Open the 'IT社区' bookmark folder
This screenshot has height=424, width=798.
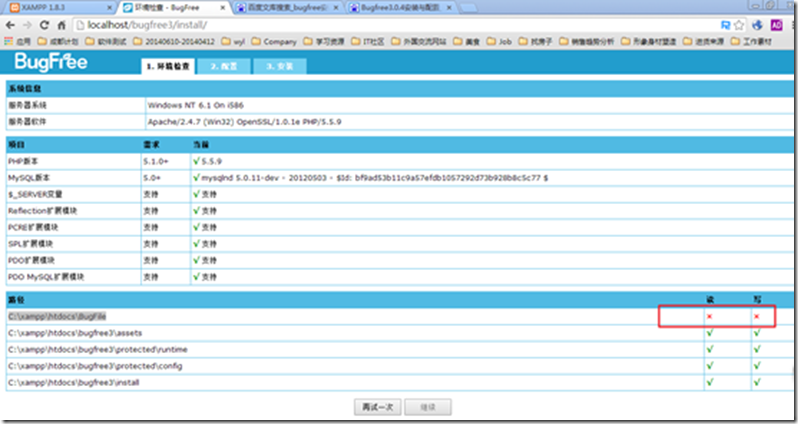[x=367, y=41]
